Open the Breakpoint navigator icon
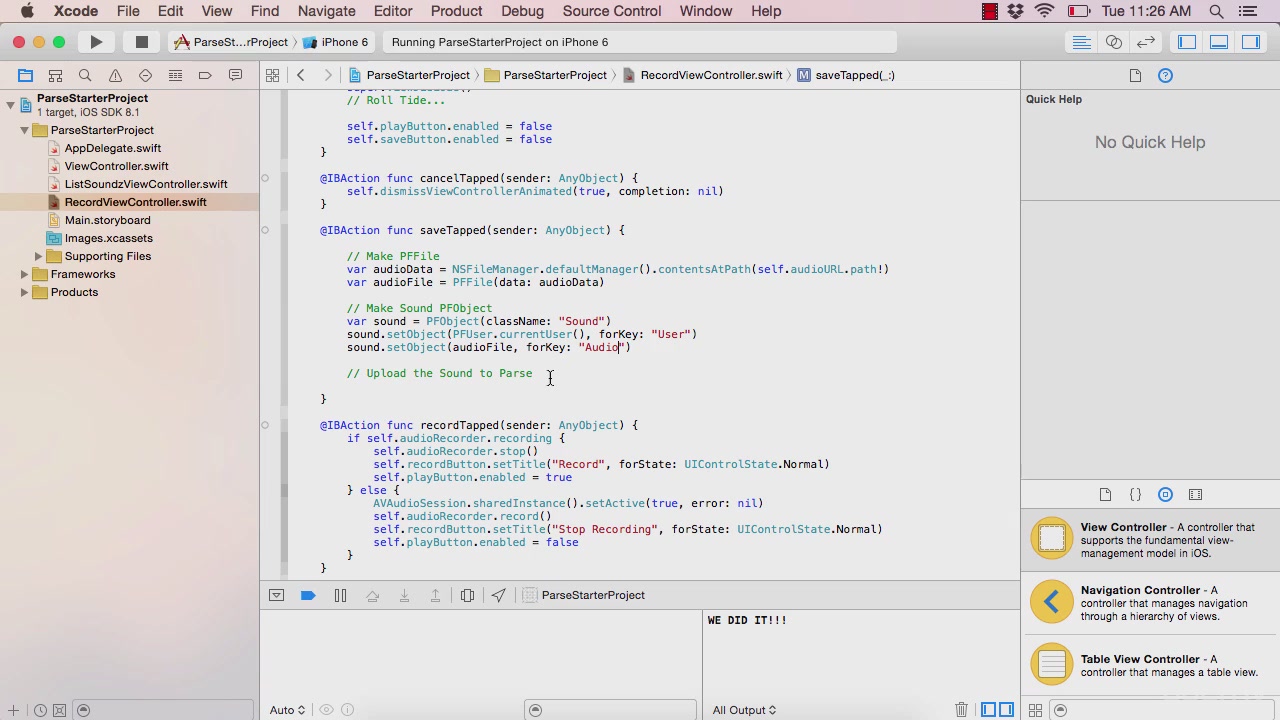Image resolution: width=1280 pixels, height=720 pixels. click(205, 75)
